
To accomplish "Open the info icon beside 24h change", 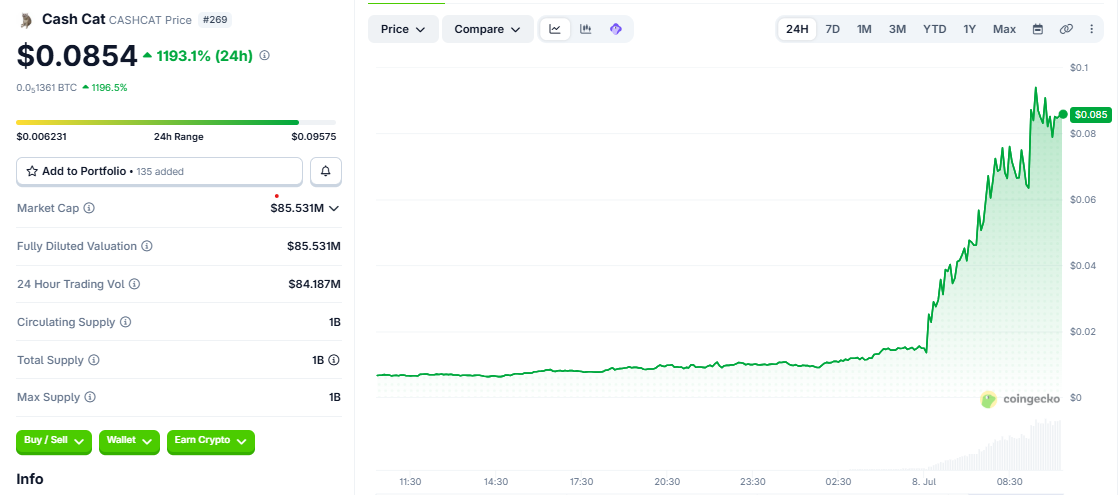I will pos(264,55).
